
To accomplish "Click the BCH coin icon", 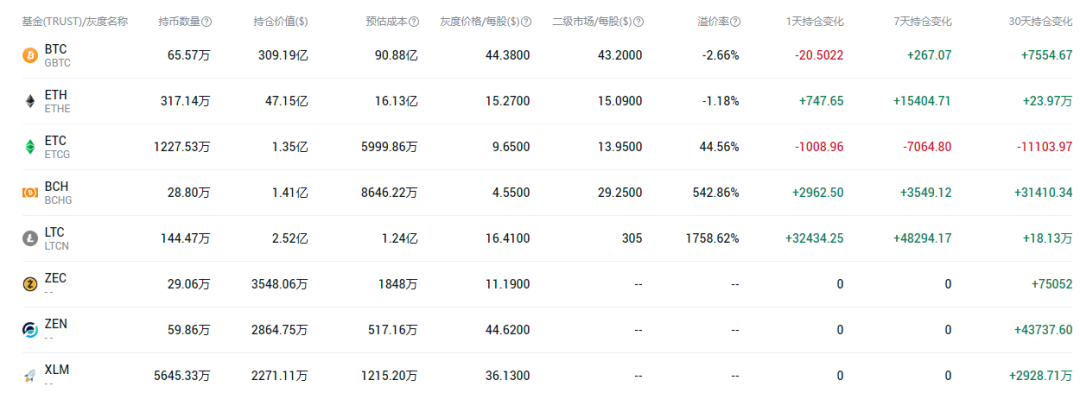I will coord(30,193).
